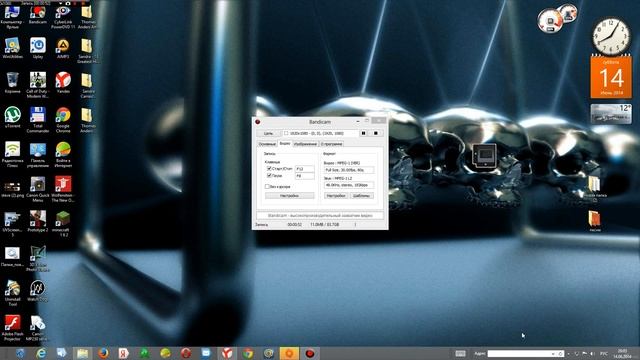This screenshot has width=640, height=360.
Task: Open the WinUtilities desktop icon
Action: (x=12, y=48)
